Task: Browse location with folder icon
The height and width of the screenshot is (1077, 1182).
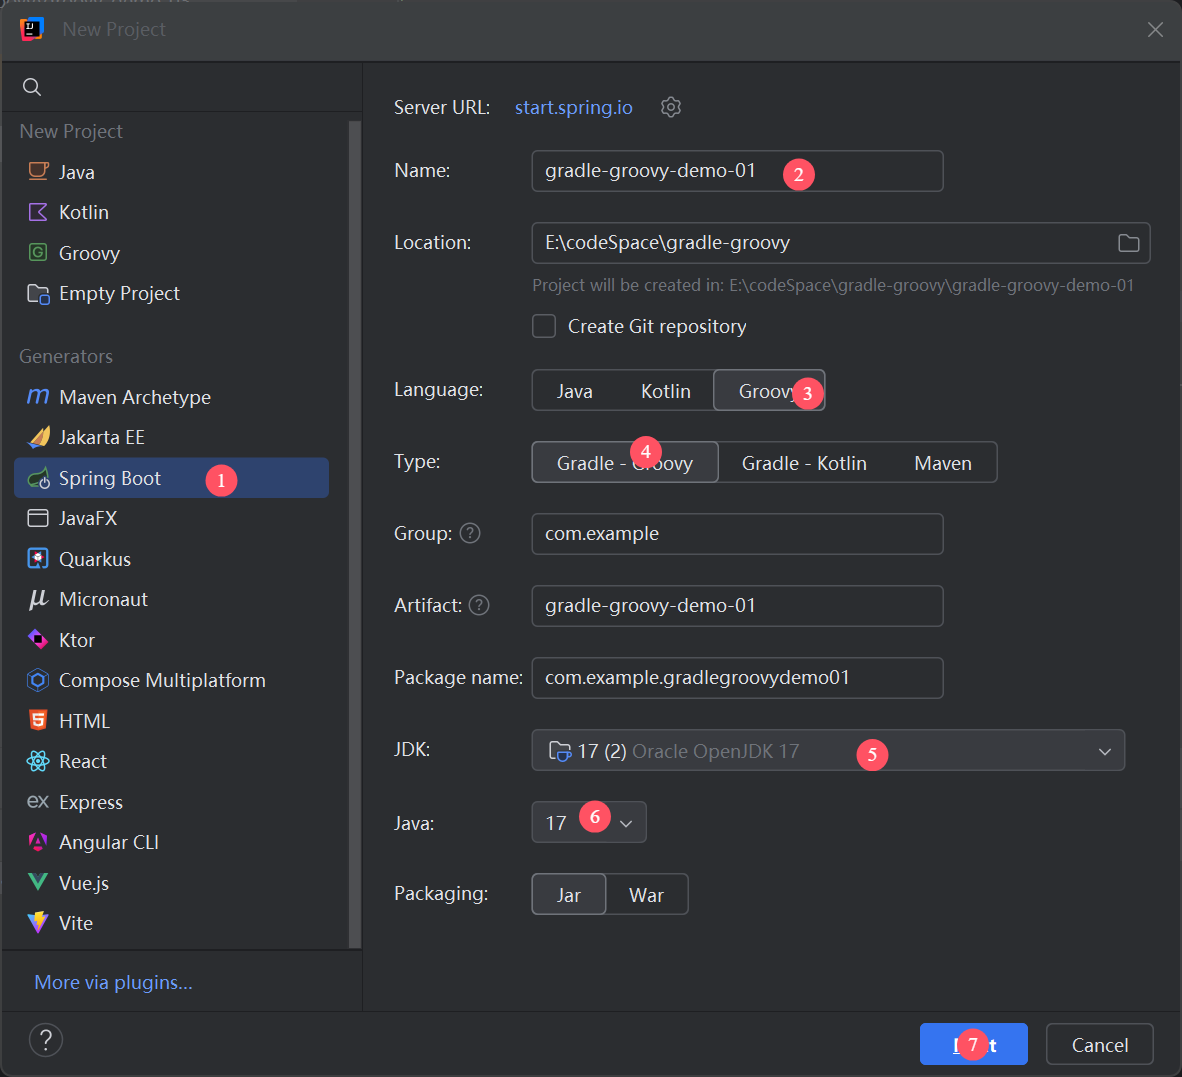Action: 1128,243
